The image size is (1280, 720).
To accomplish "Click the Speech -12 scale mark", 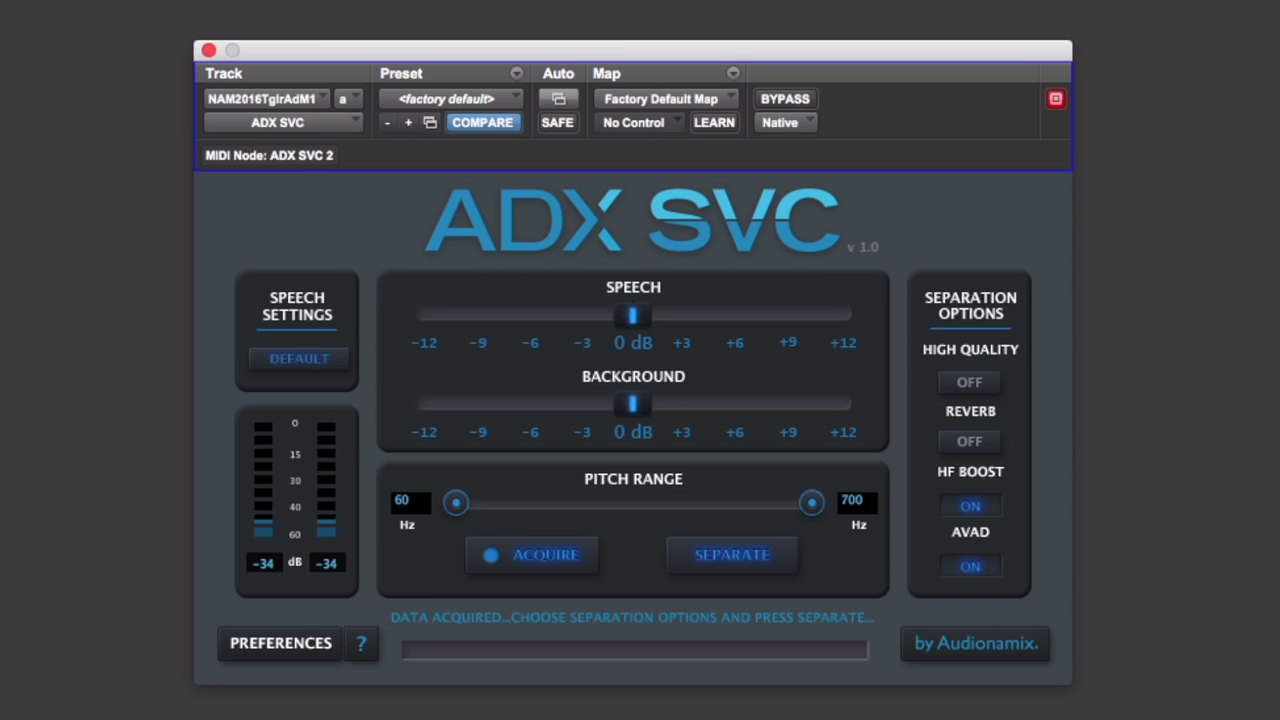I will point(424,343).
